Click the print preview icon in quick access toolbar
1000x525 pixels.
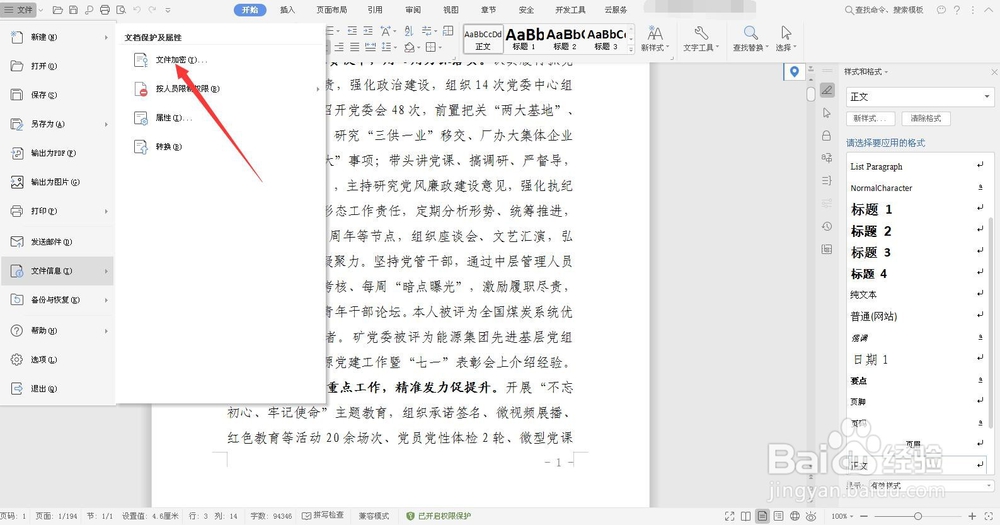click(x=121, y=10)
